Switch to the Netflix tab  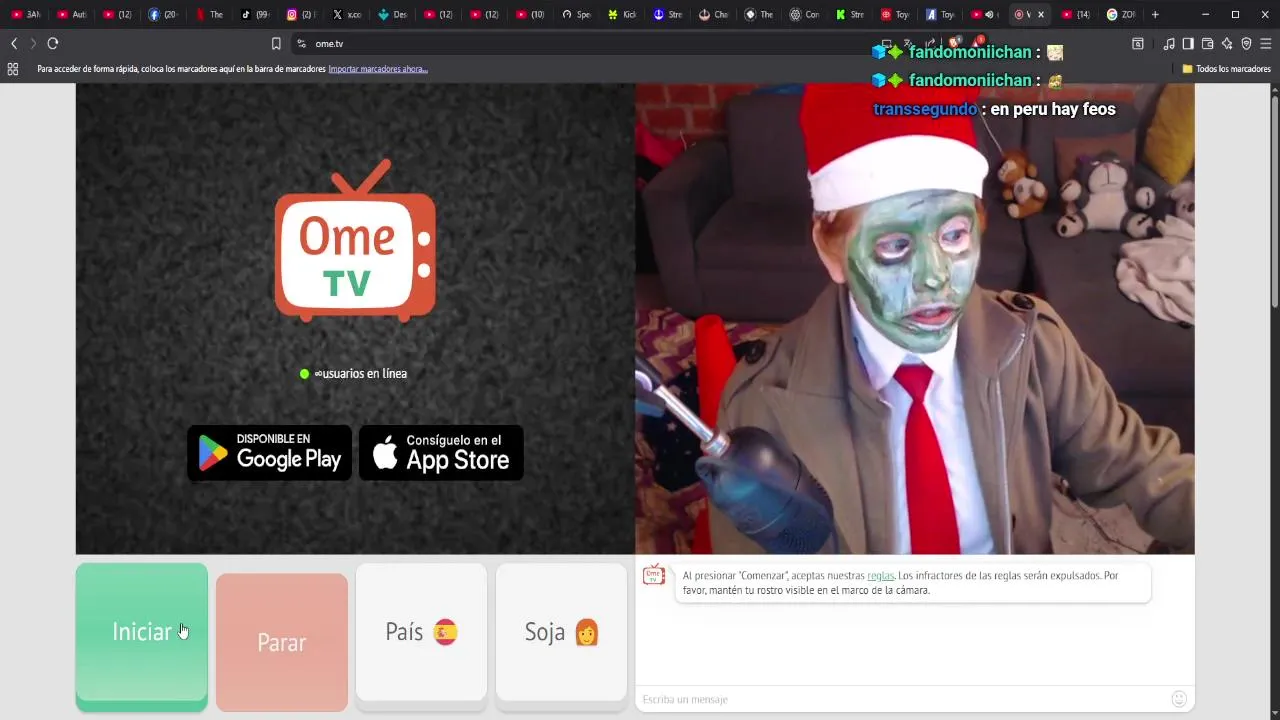pyautogui.click(x=210, y=14)
